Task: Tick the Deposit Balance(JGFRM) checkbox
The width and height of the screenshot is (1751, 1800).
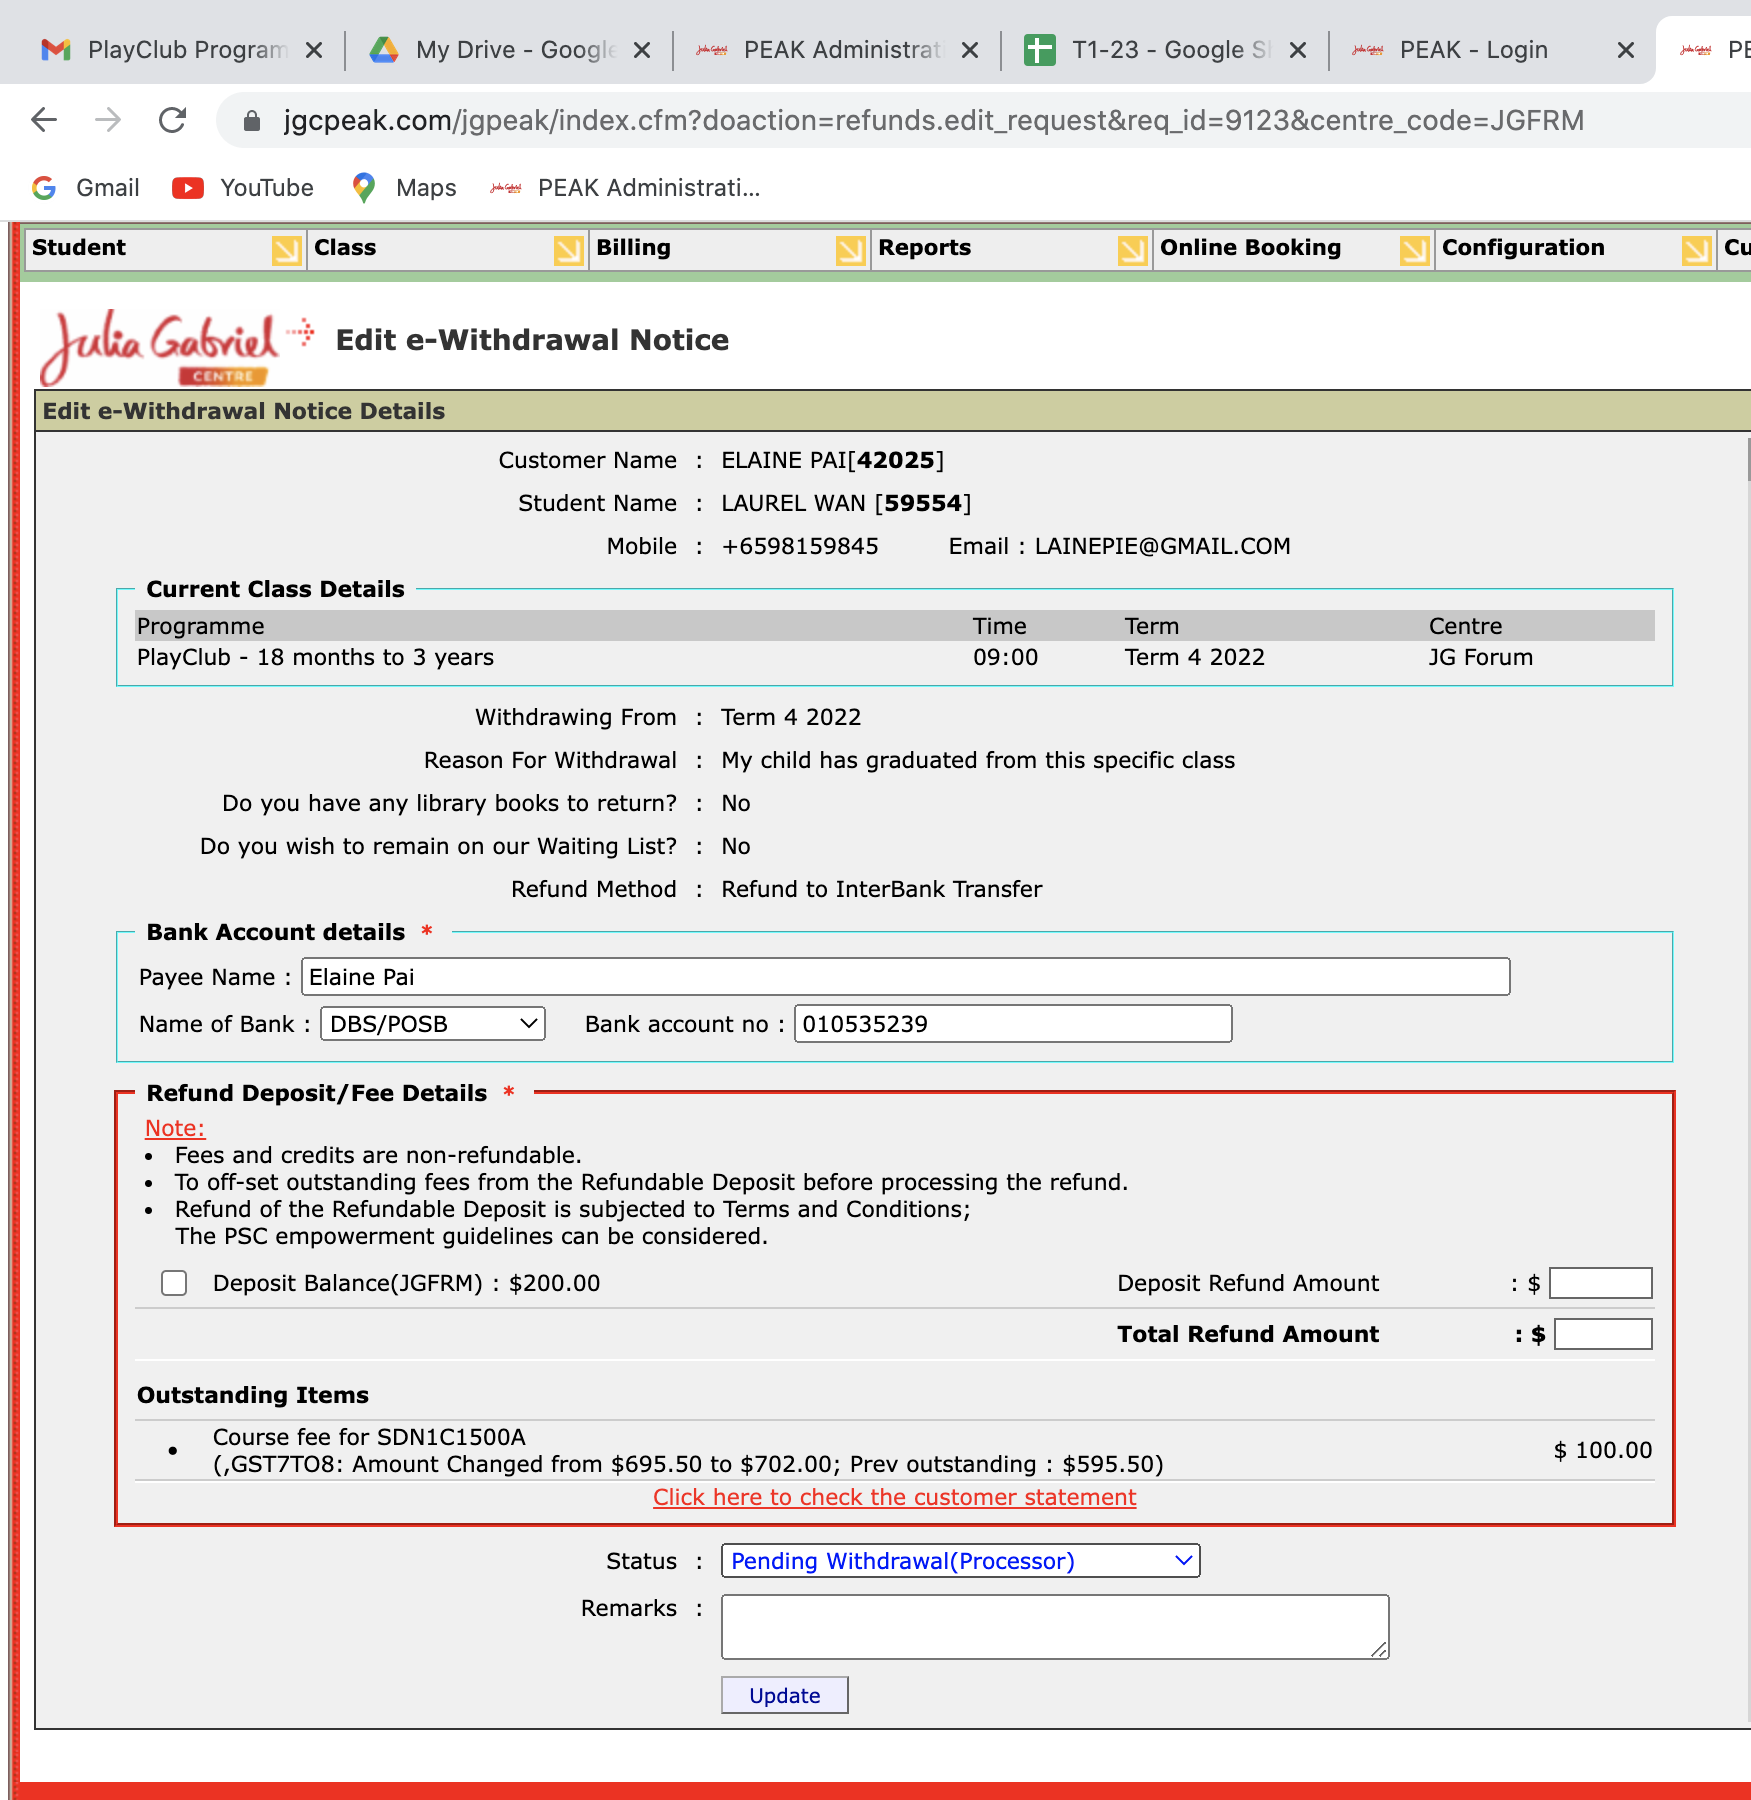Action: (174, 1283)
